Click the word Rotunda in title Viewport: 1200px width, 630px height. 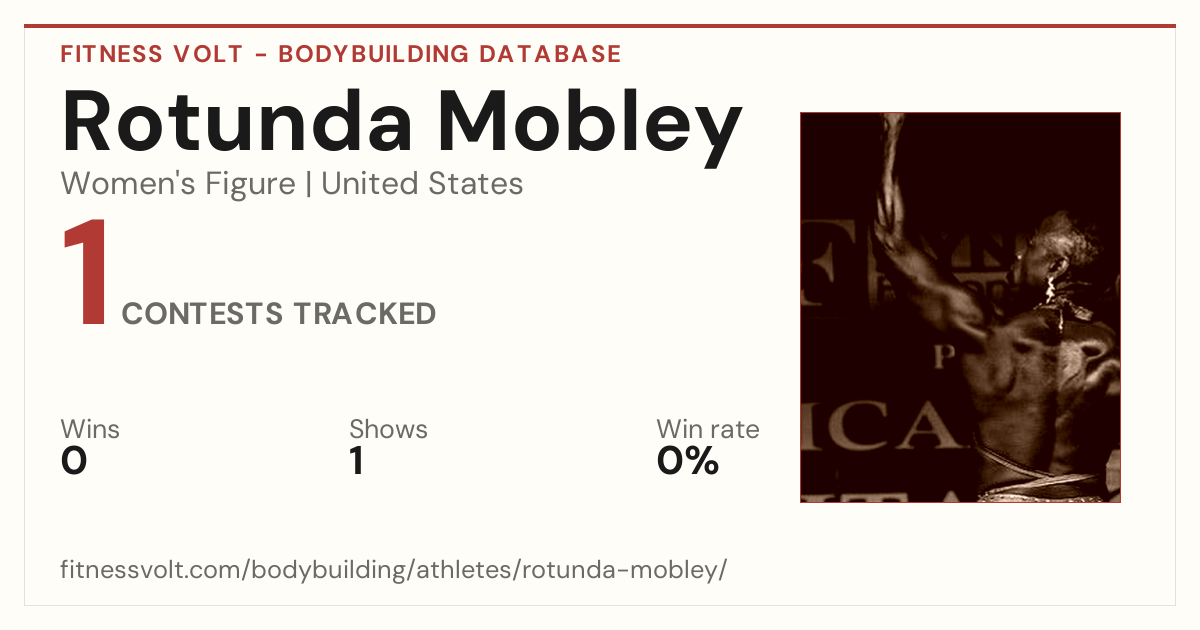click(x=237, y=122)
